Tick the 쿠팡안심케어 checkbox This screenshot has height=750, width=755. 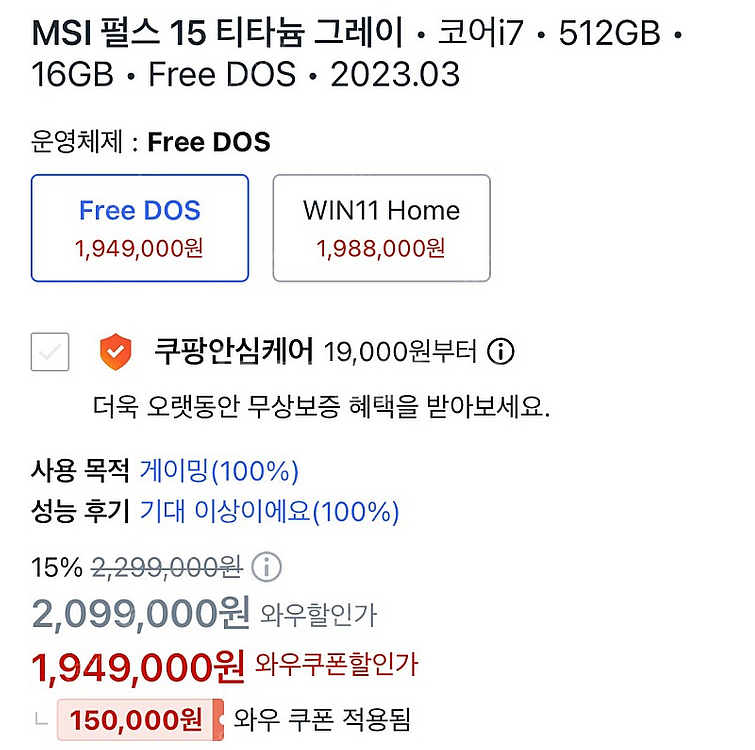coord(50,352)
